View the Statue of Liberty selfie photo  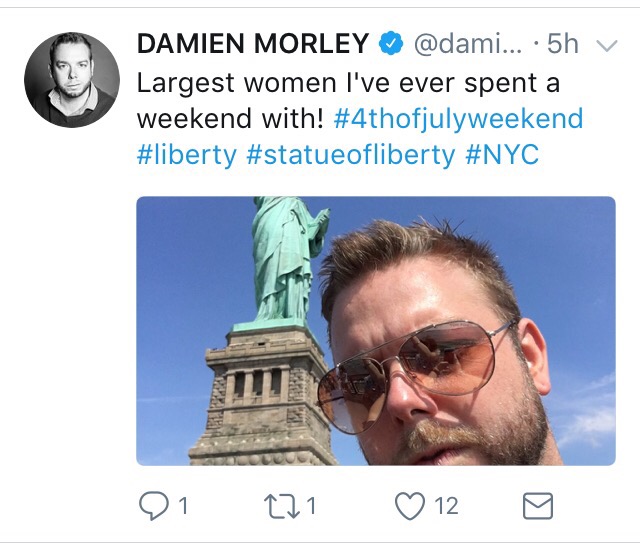pyautogui.click(x=376, y=331)
